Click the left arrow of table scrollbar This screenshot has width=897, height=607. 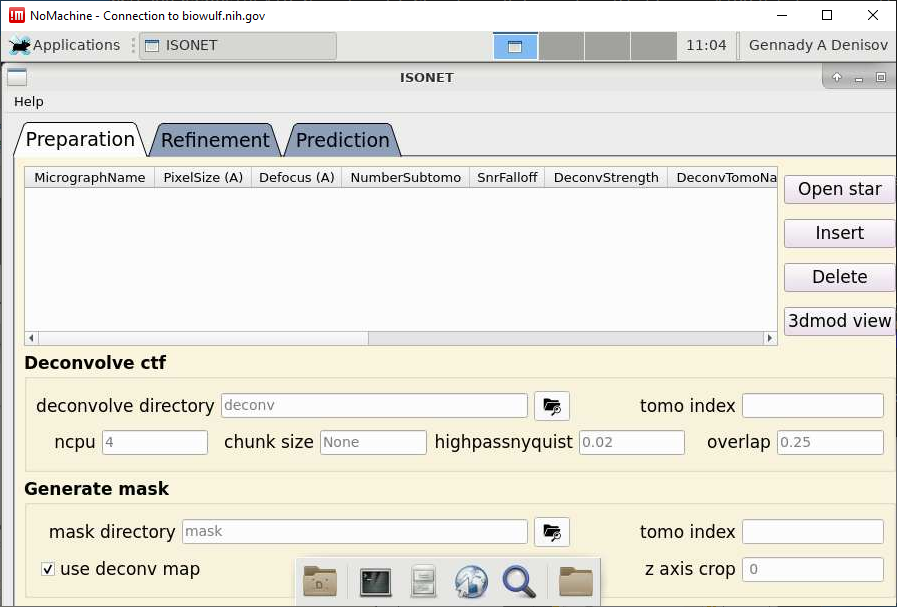(x=31, y=339)
